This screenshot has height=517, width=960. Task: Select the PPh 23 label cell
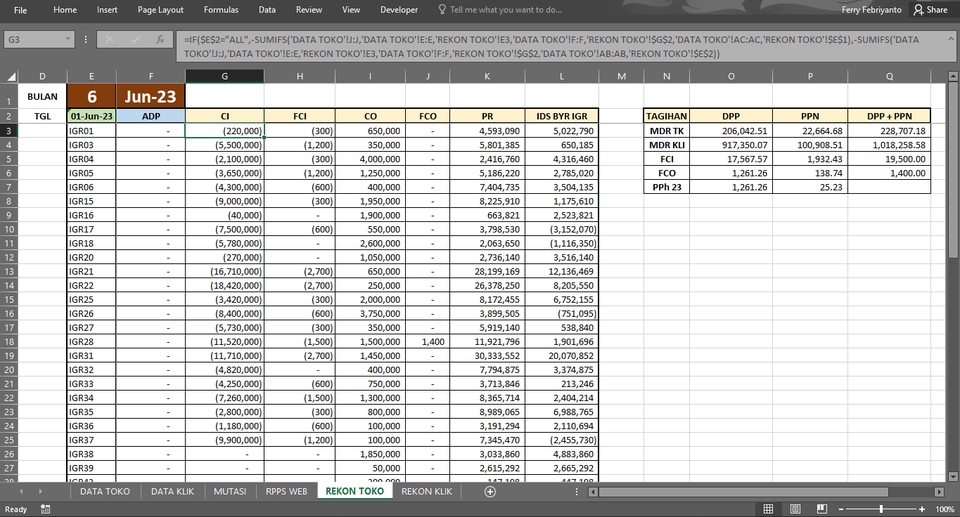point(666,187)
